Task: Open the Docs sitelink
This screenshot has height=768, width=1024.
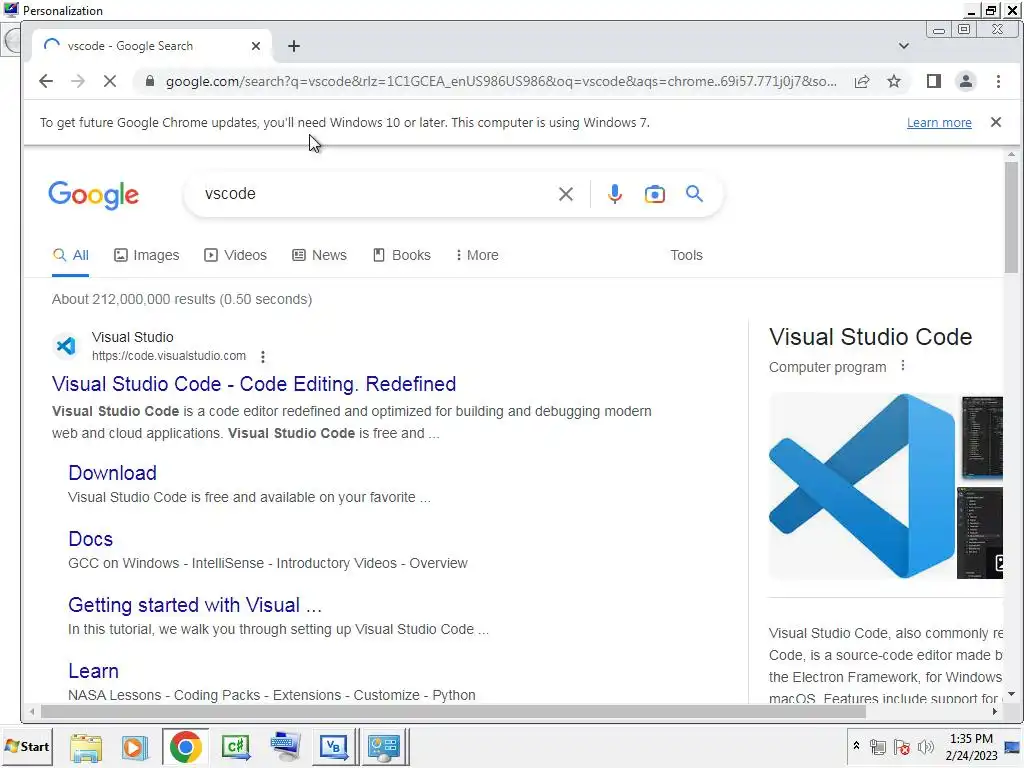Action: point(91,539)
